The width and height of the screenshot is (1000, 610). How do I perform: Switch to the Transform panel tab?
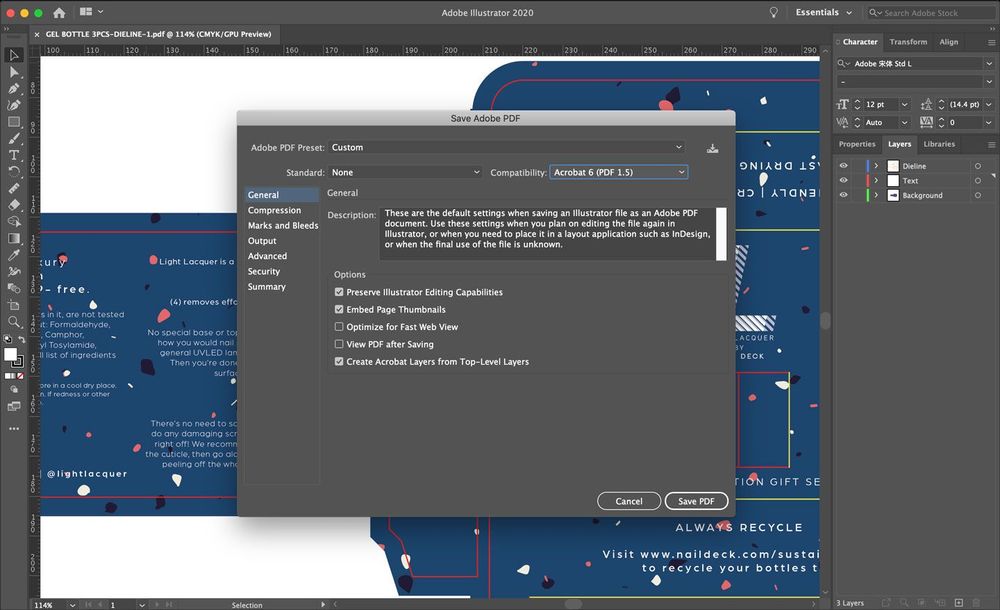908,42
